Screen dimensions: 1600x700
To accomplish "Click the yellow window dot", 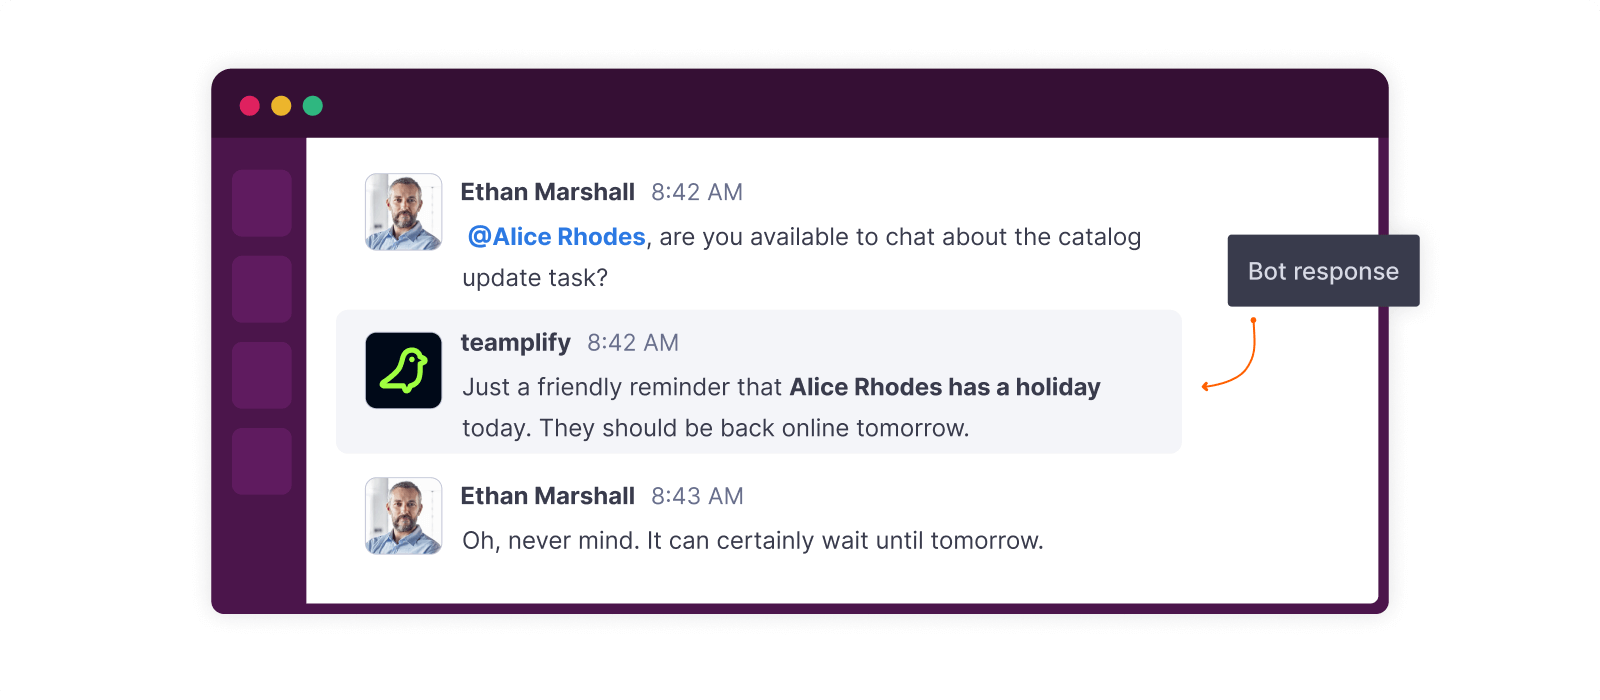I will point(281,106).
